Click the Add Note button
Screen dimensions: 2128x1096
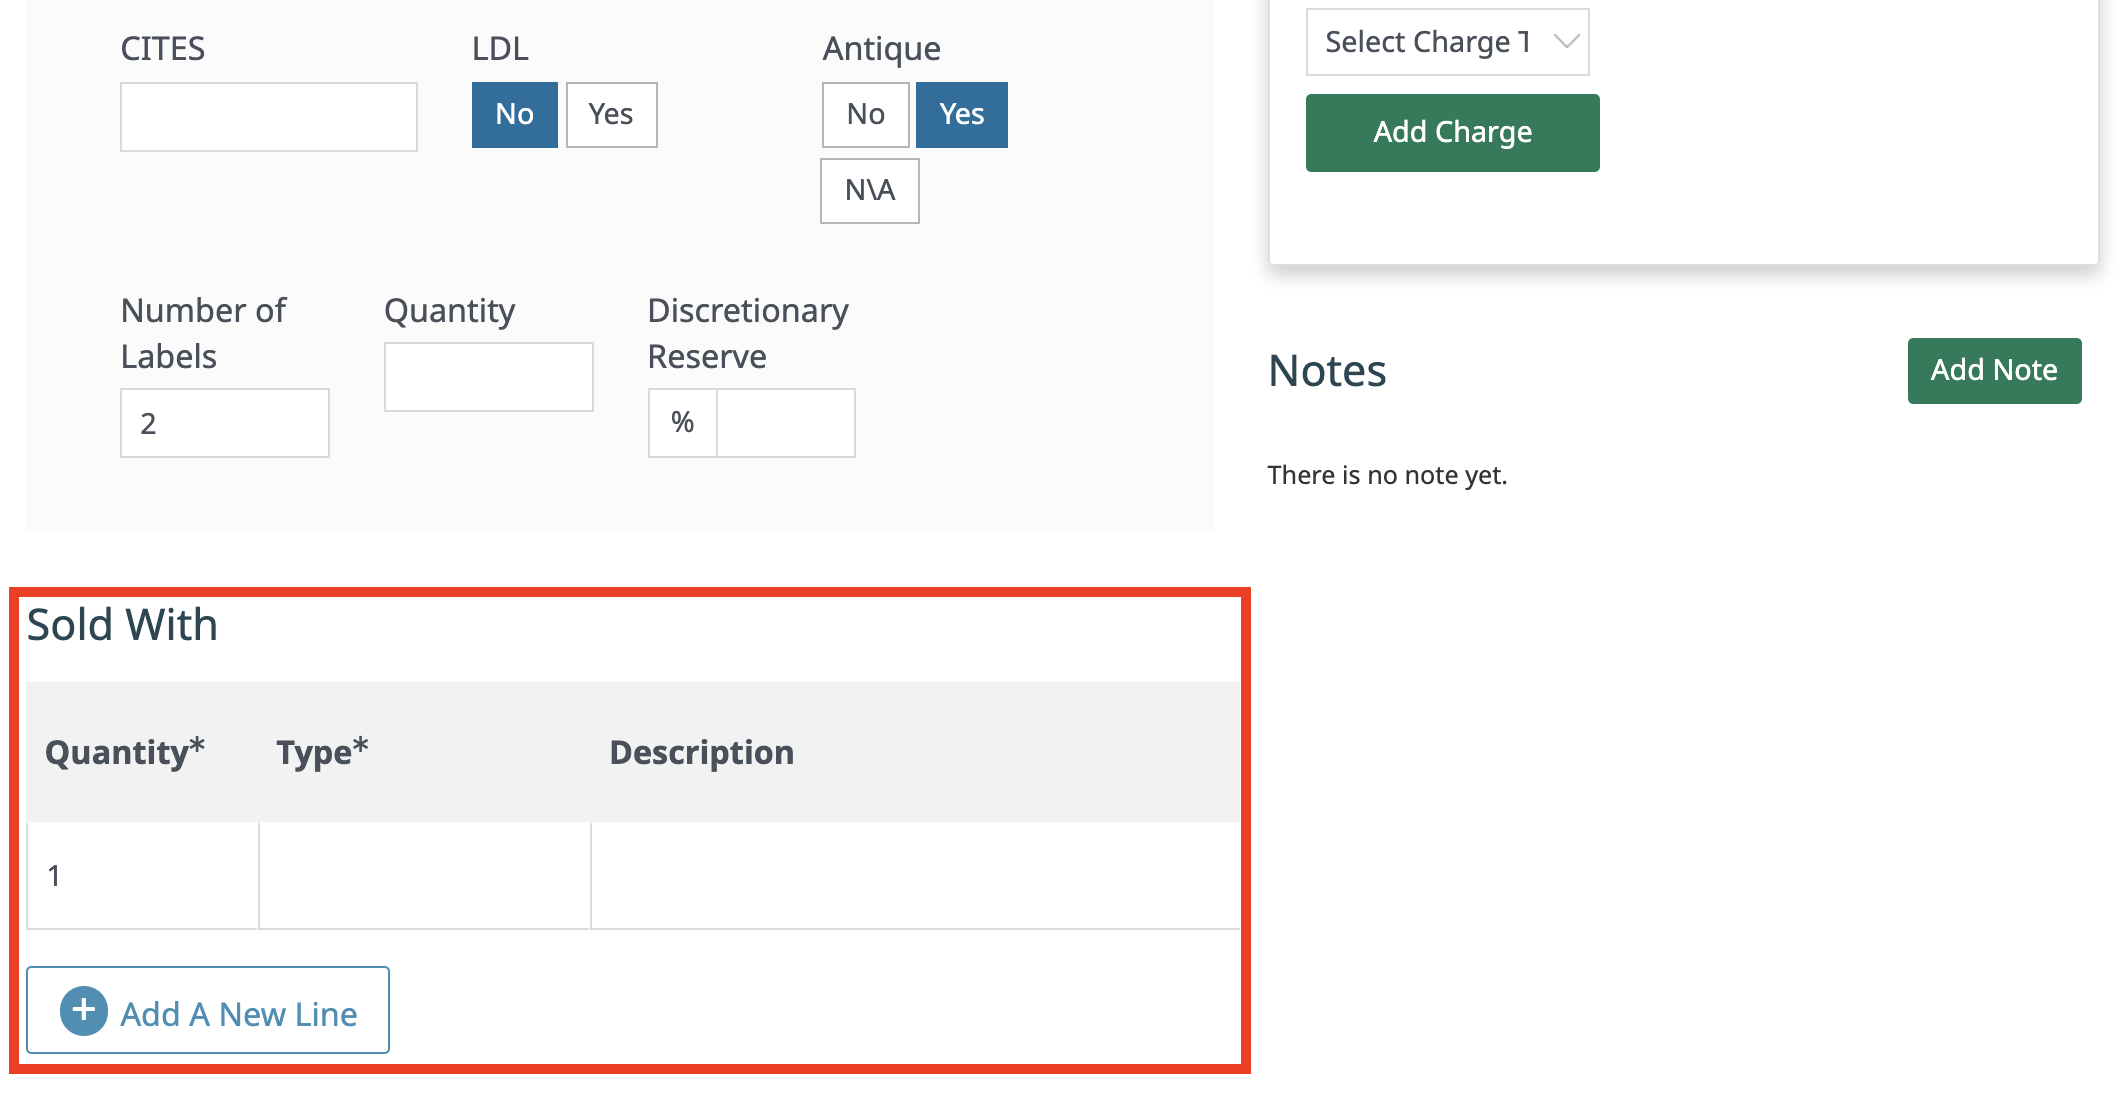point(1995,371)
